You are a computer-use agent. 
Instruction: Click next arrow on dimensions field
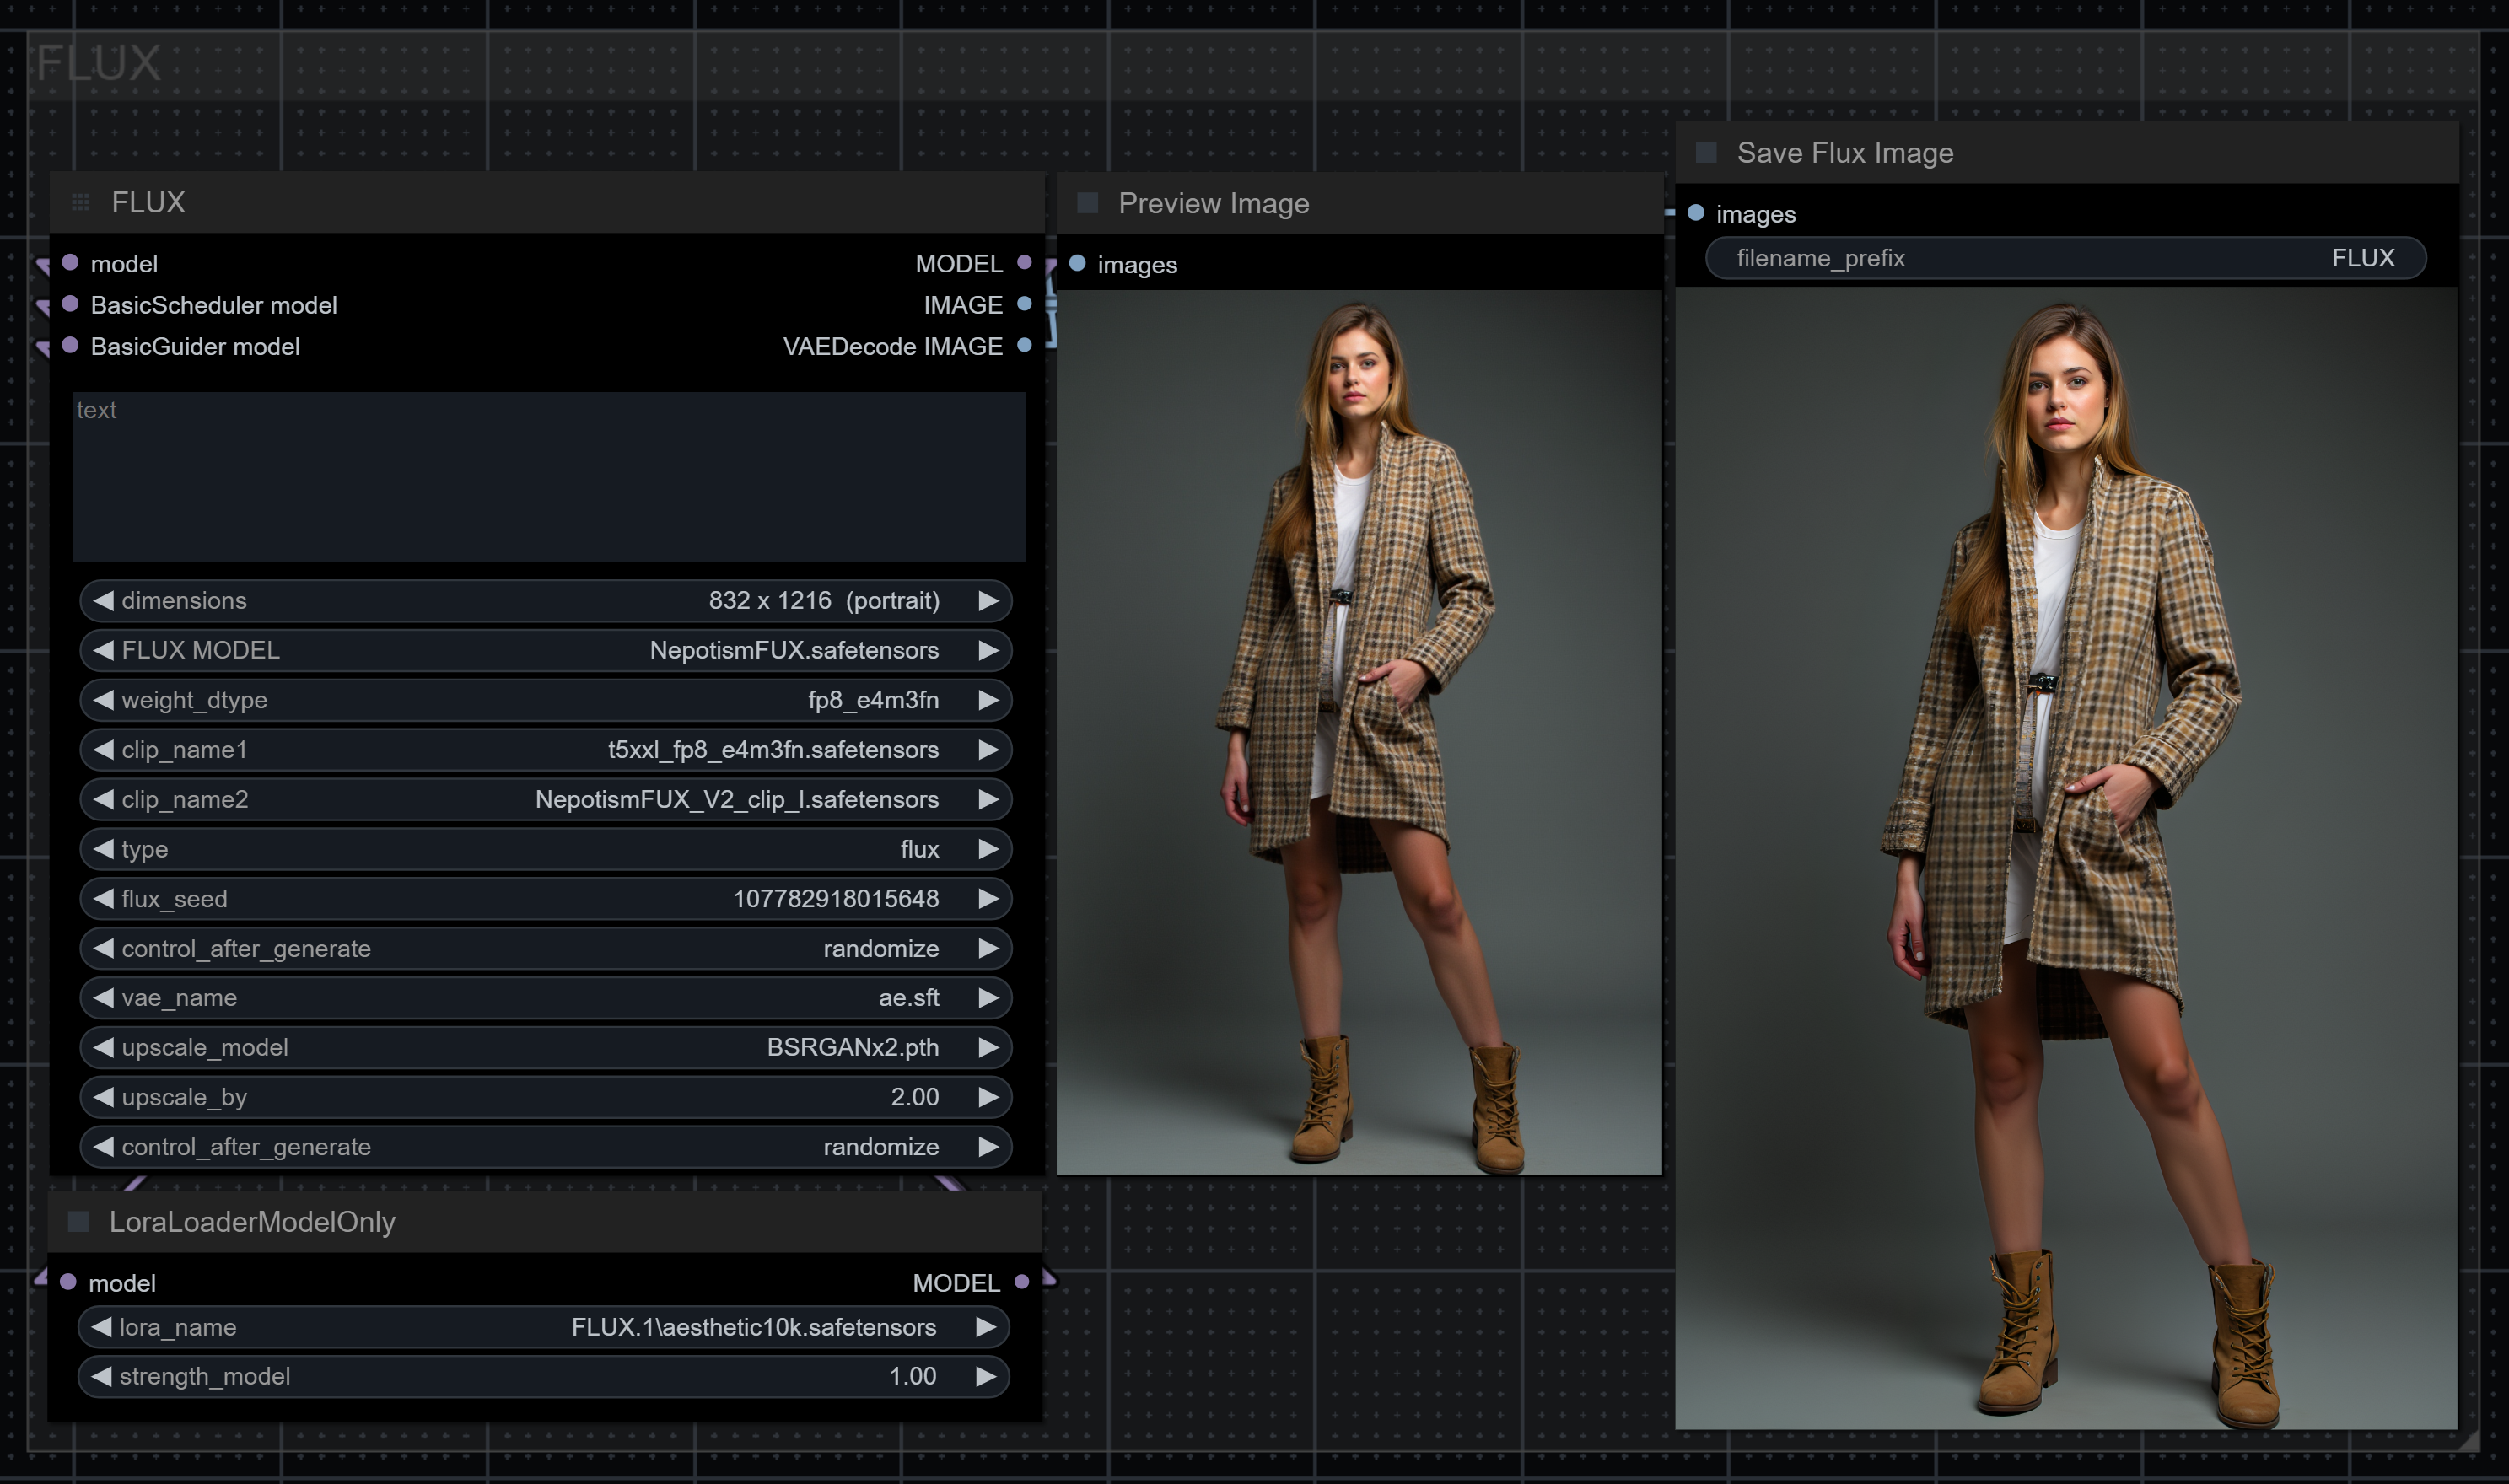point(988,600)
